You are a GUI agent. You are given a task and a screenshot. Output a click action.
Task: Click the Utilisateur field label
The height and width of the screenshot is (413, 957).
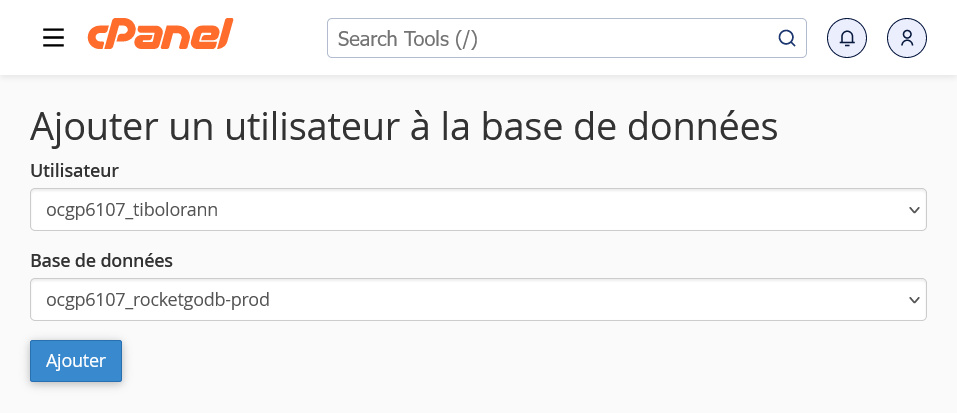[75, 171]
